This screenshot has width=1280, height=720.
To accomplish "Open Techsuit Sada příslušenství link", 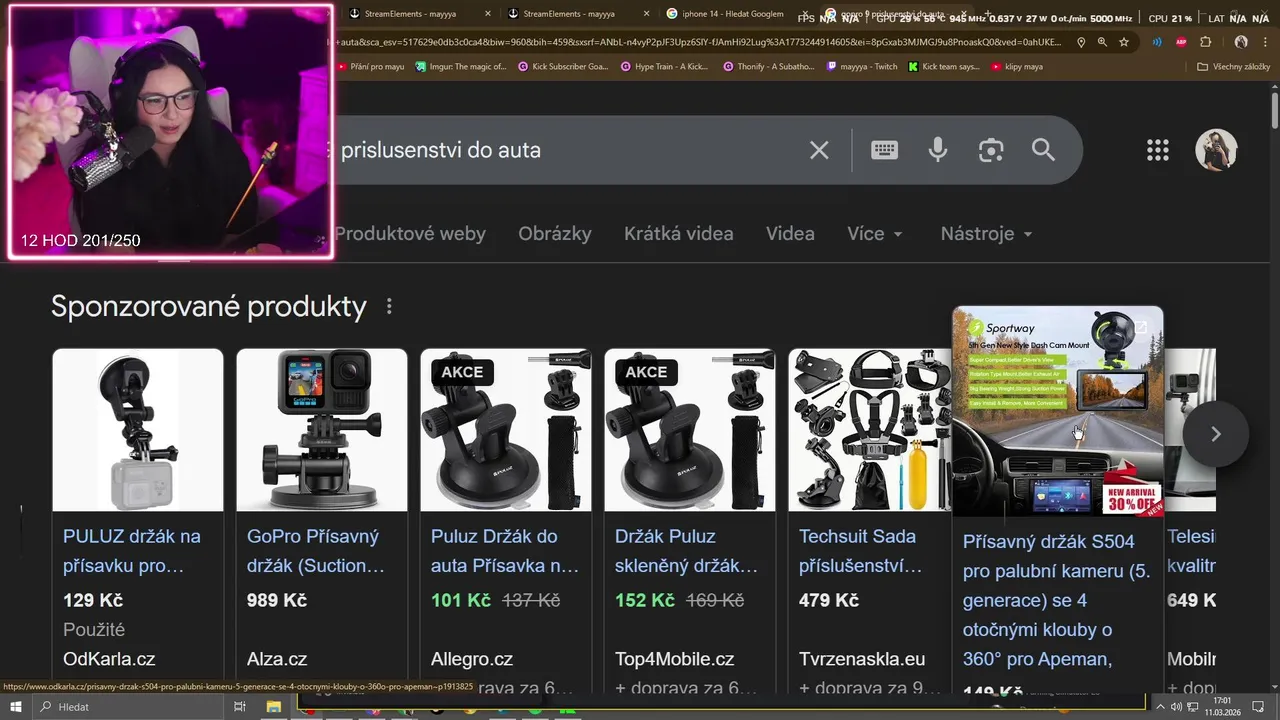I will click(861, 551).
